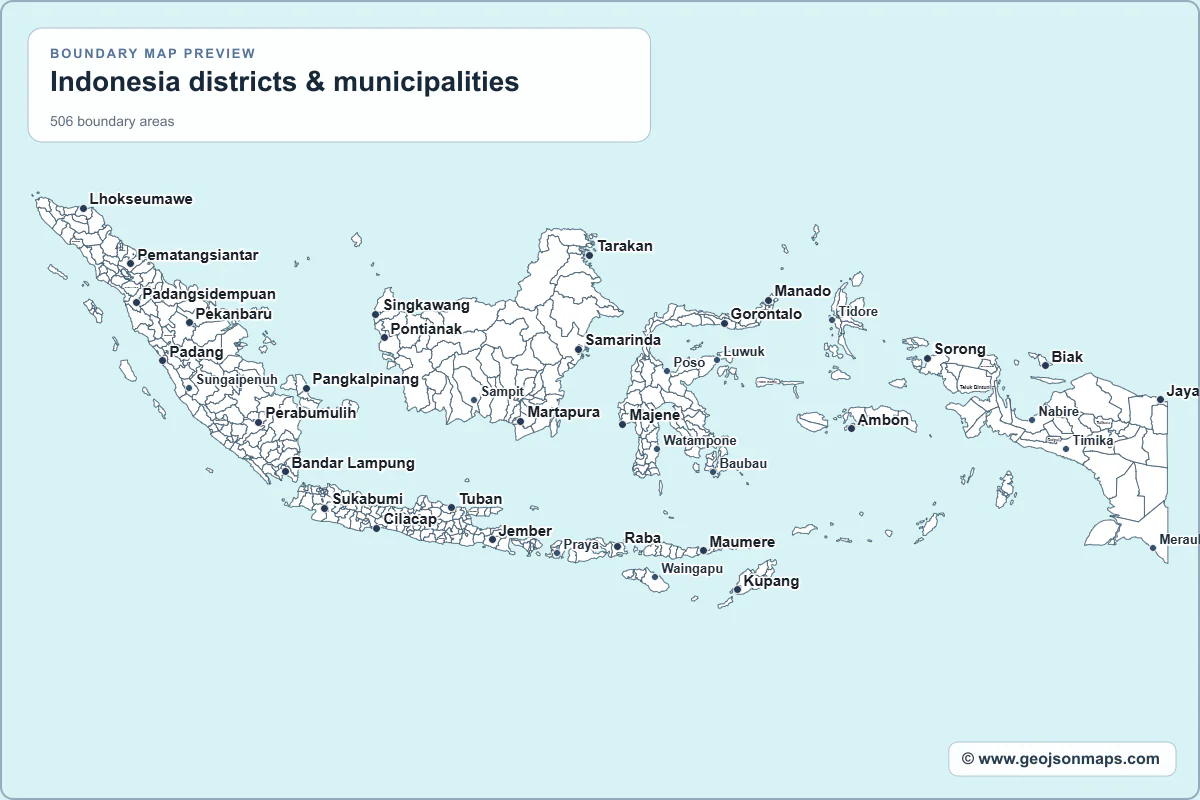Viewport: 1200px width, 800px height.
Task: Select the Poso label
Action: [x=689, y=363]
